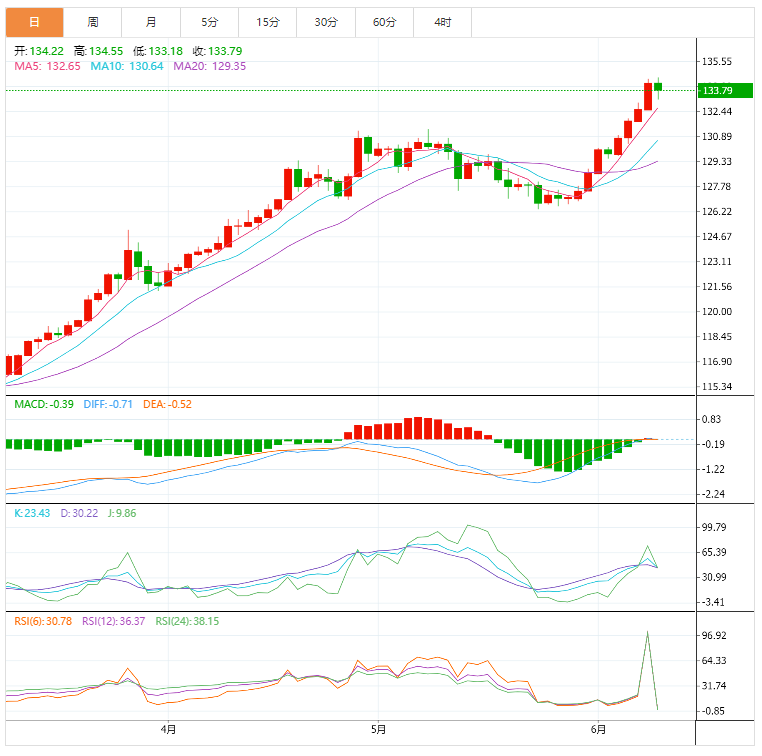Click the 低:133.18 low price text
This screenshot has height=756, width=762.
click(x=158, y=51)
